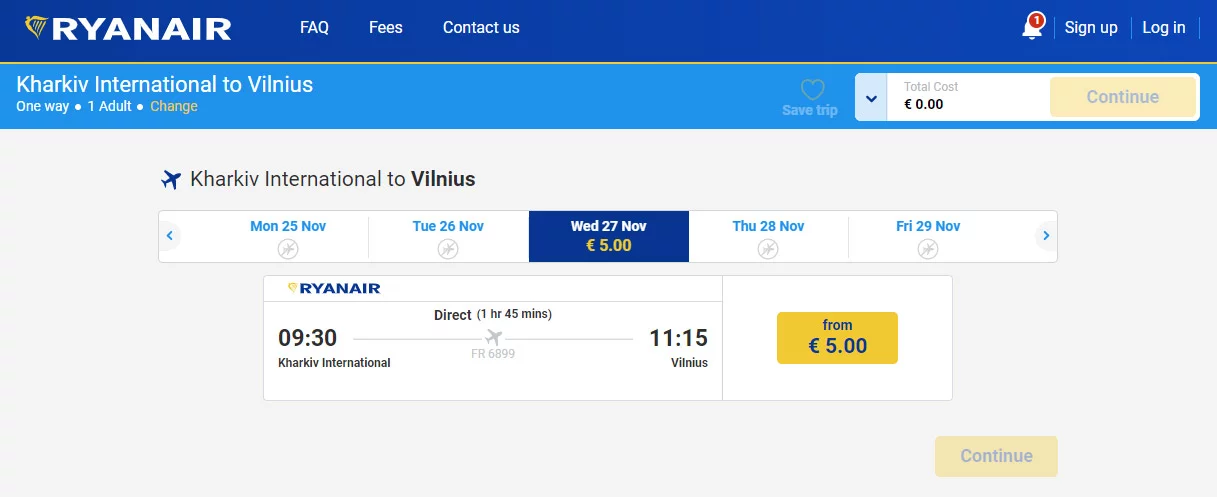Click the Ryanair harp logo

pyautogui.click(x=37, y=28)
